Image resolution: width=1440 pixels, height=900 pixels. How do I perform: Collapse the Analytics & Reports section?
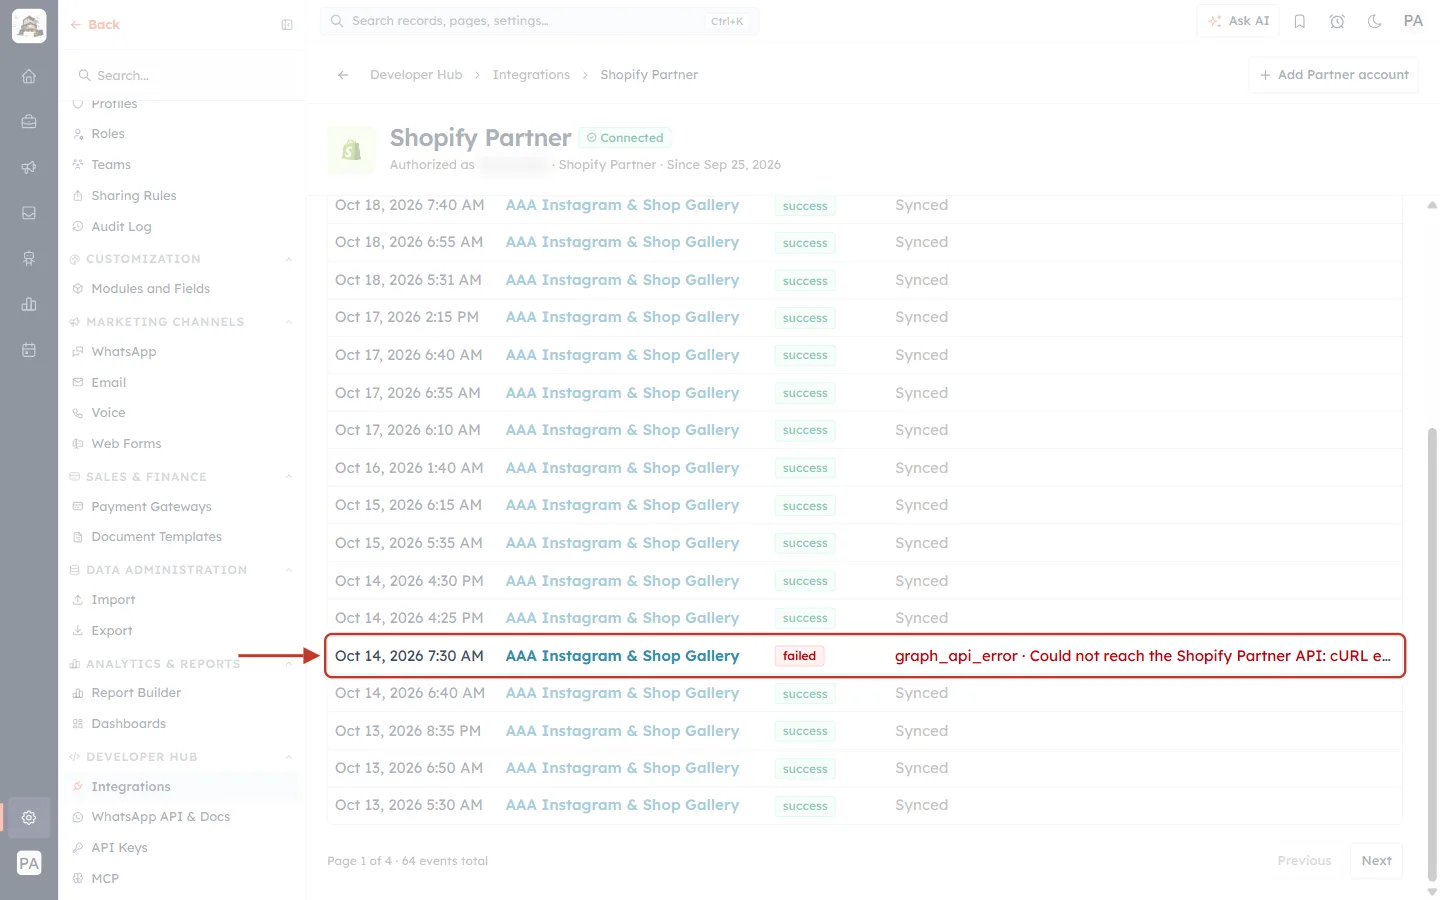point(289,664)
